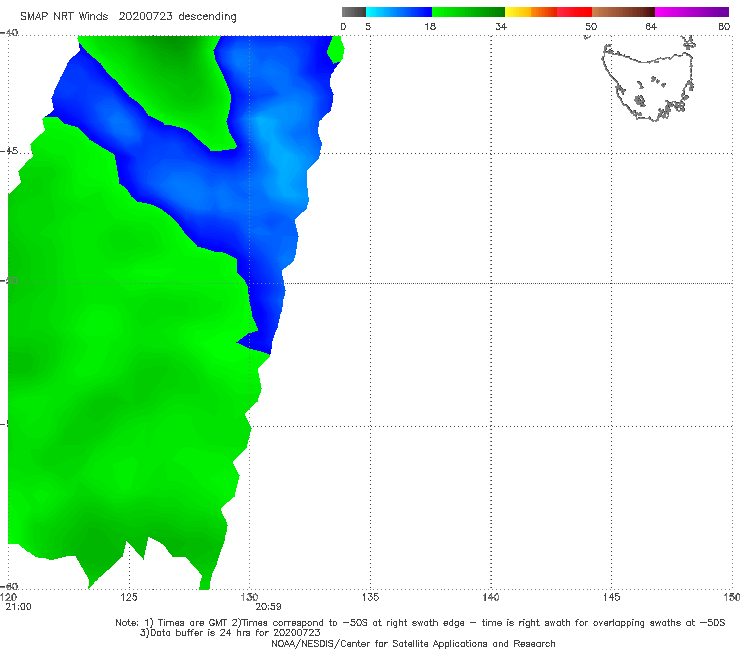Screen dimensions: 740x650
Task: Click longitude axis label '125'
Action: coord(129,597)
